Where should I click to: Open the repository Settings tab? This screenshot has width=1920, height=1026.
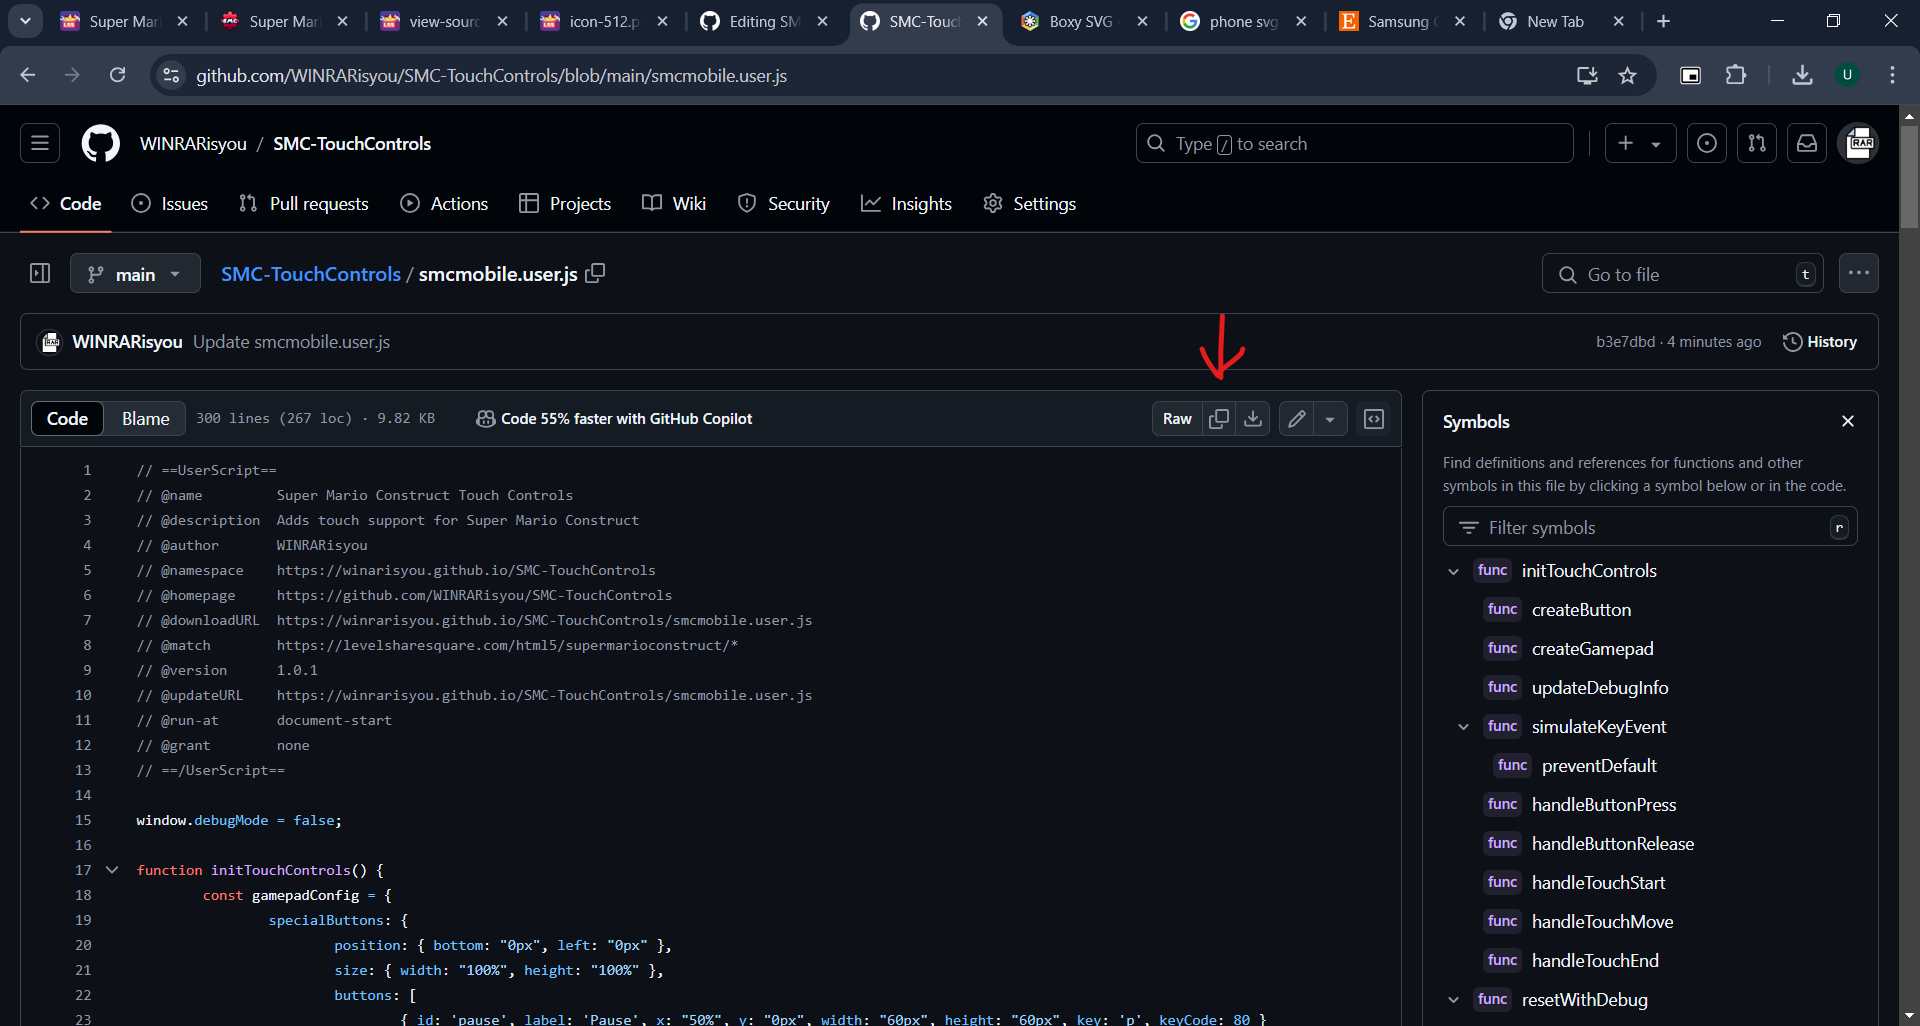(1030, 203)
